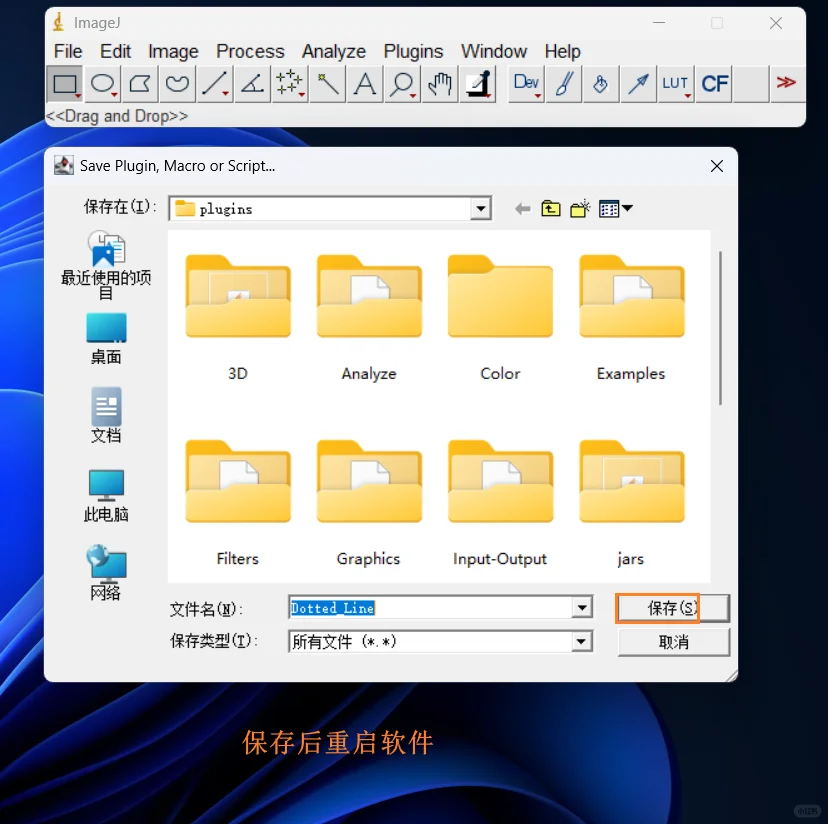Open the Plugins menu
Viewport: 828px width, 824px height.
413,51
